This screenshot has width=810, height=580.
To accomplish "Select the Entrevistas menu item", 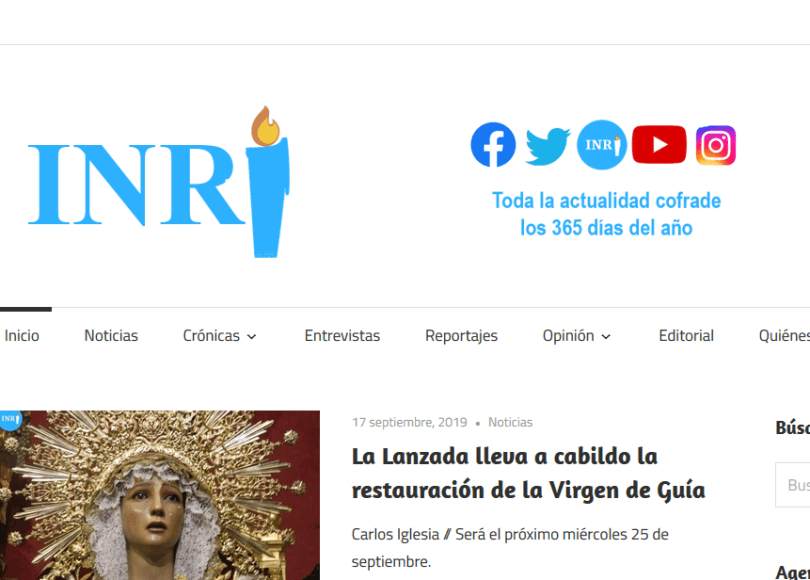I will (x=342, y=336).
